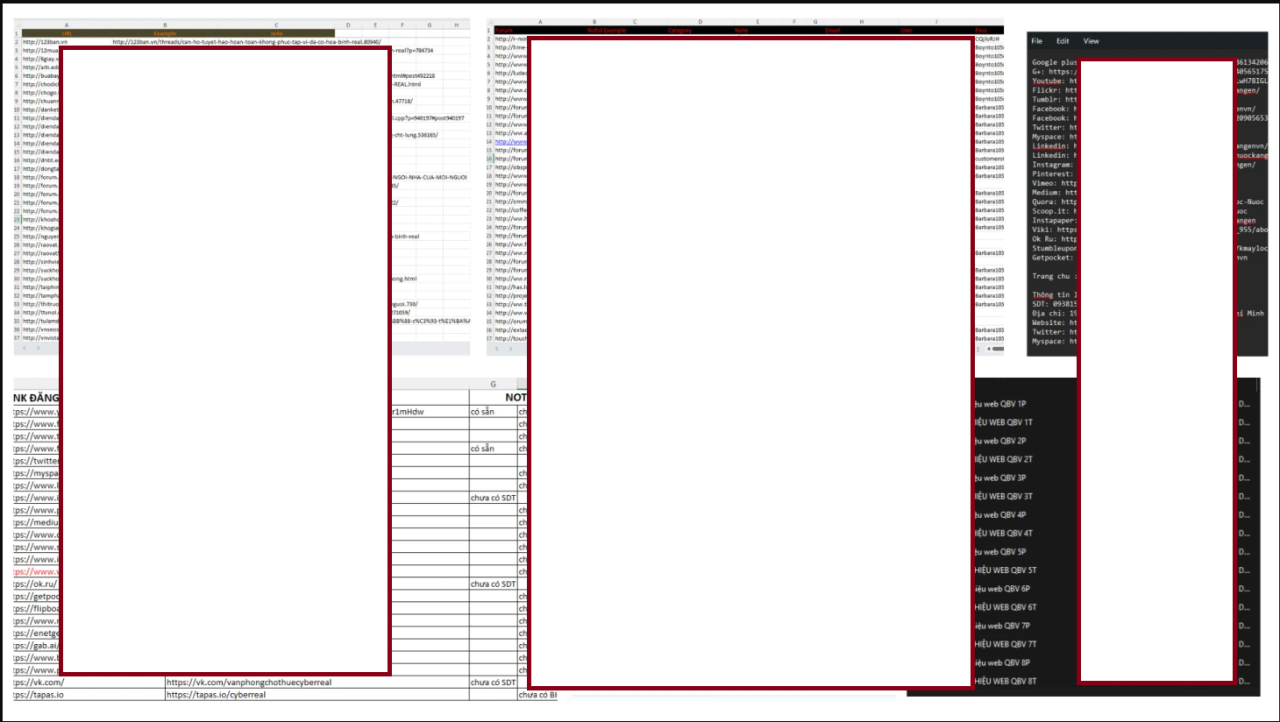Select column H header in the 123ban.vn forum sheet
Screen dimensions: 1280x722
pos(455,25)
